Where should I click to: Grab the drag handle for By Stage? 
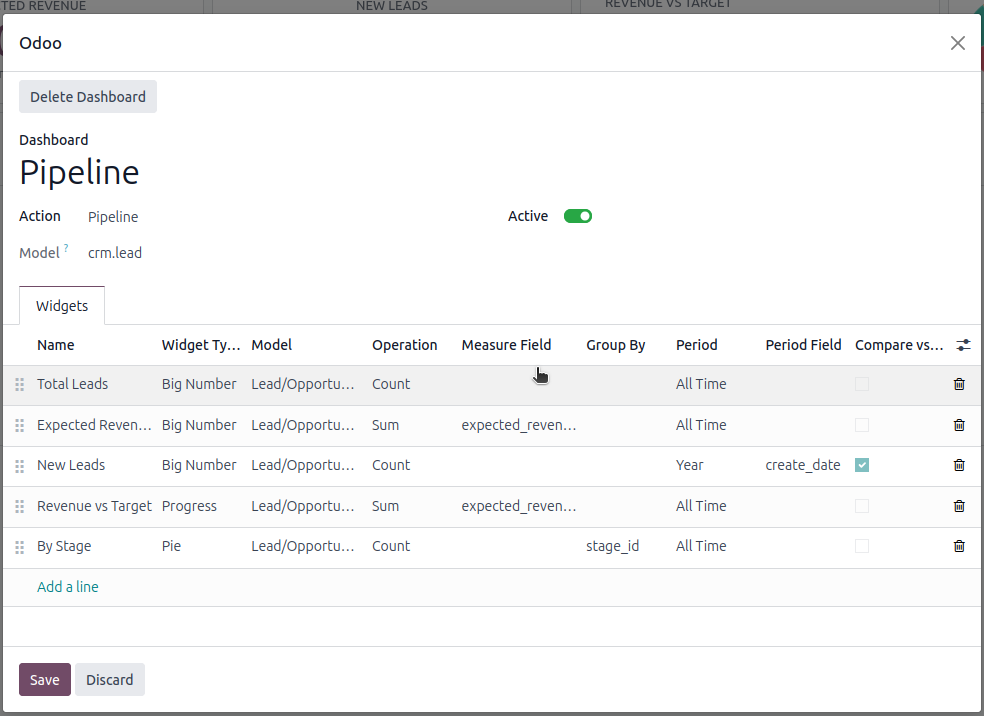tap(19, 547)
